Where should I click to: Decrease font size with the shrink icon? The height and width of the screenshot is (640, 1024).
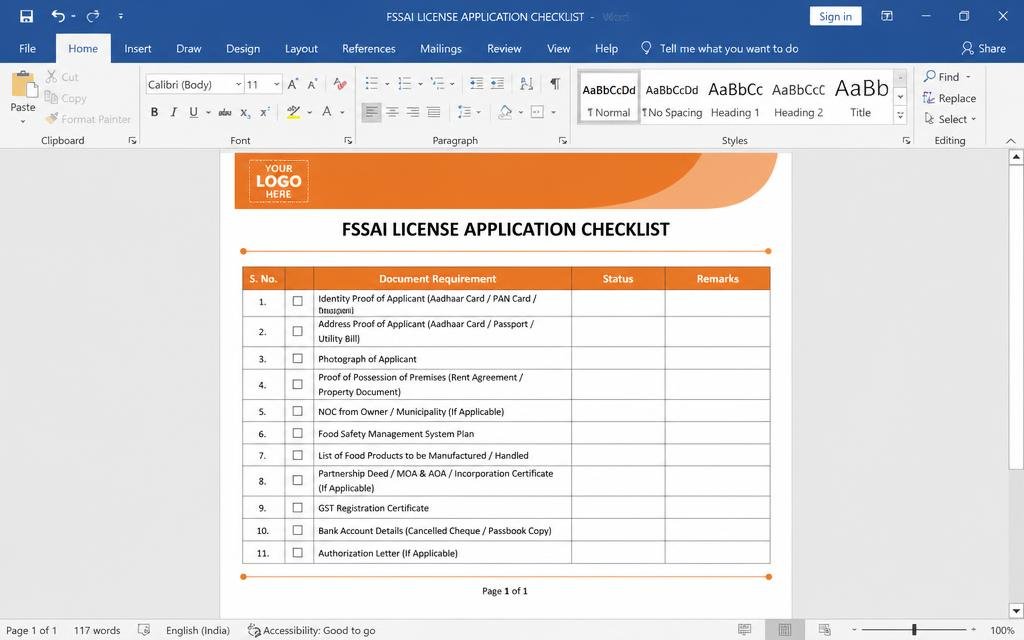click(312, 84)
